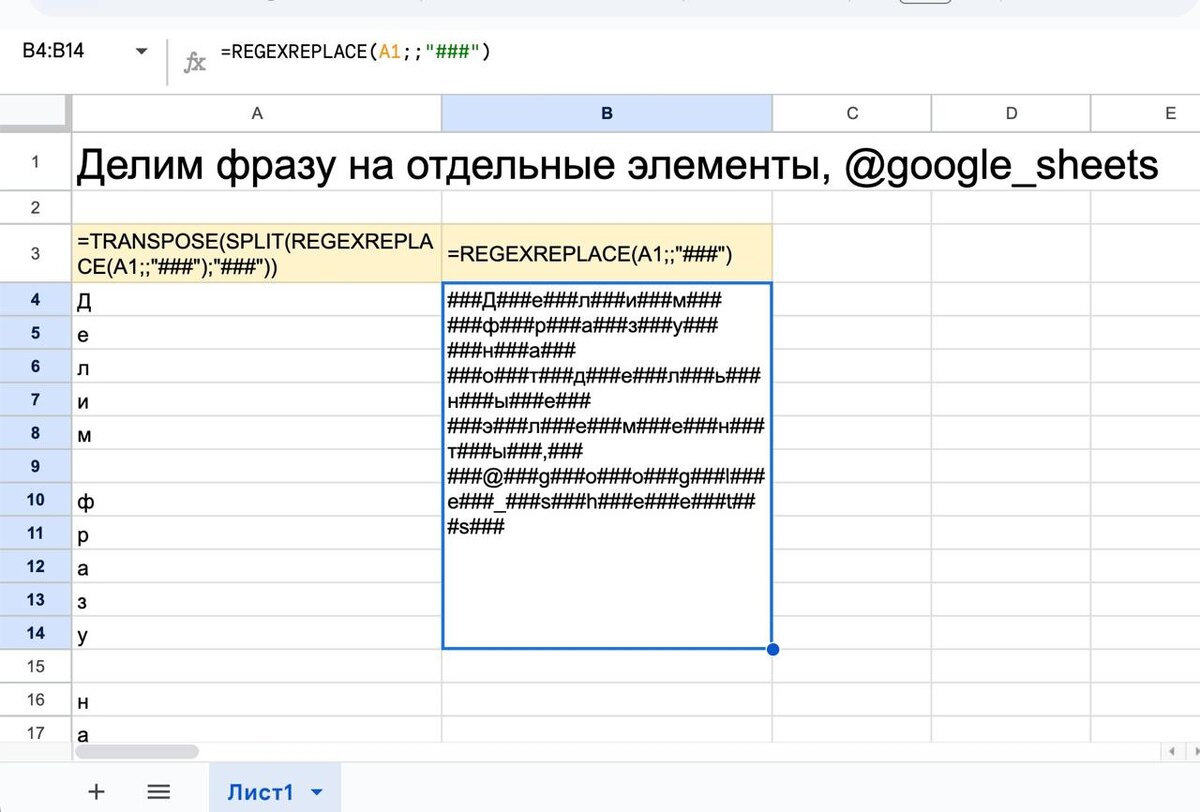Image resolution: width=1200 pixels, height=812 pixels.
Task: Click cell A13 containing "з"
Action: (257, 599)
